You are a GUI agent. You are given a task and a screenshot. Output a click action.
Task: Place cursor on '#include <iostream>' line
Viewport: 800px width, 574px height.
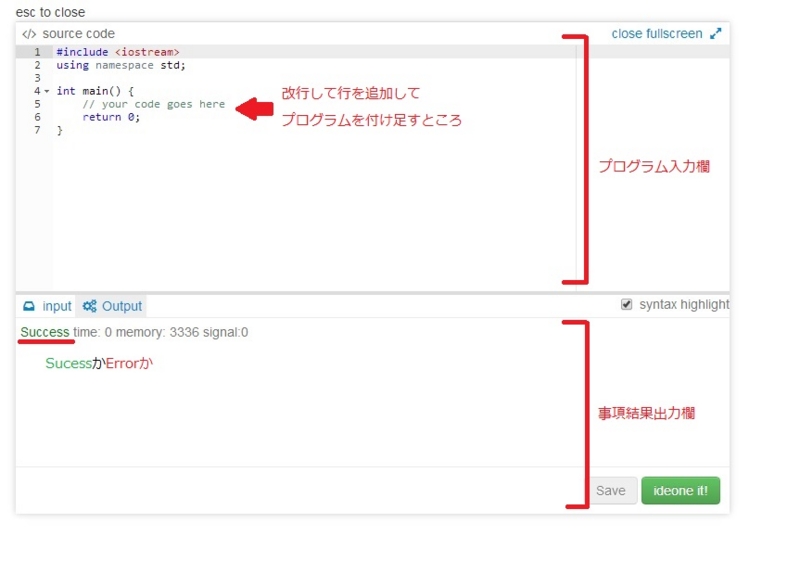point(118,52)
